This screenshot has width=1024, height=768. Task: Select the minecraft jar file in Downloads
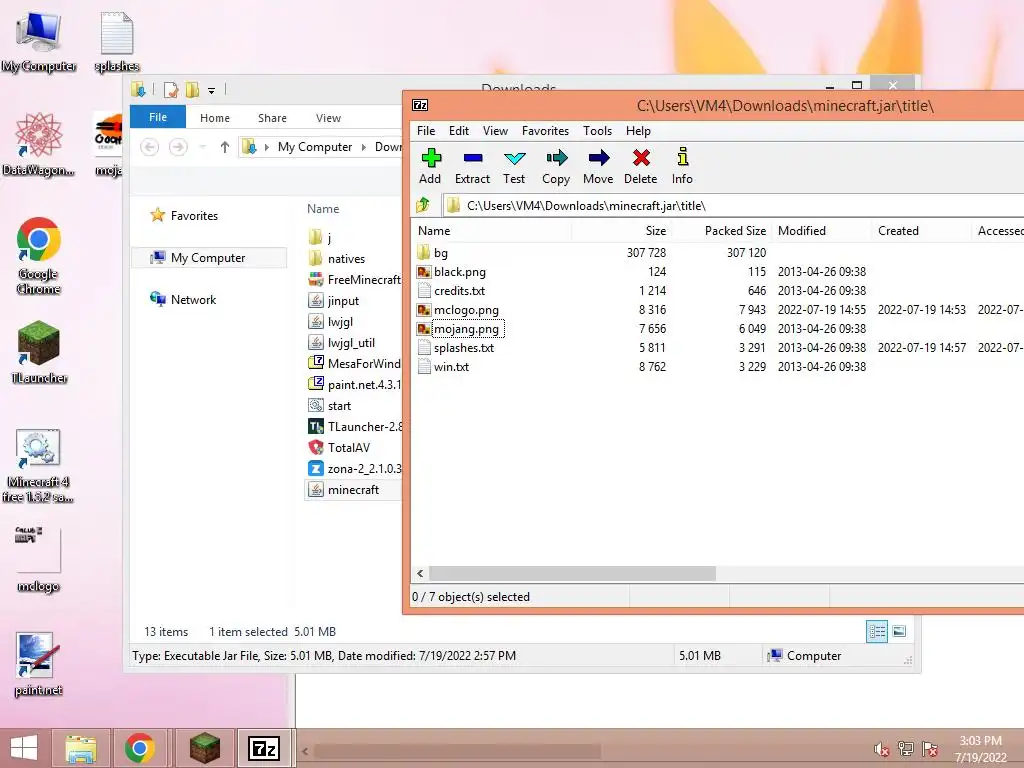point(353,490)
